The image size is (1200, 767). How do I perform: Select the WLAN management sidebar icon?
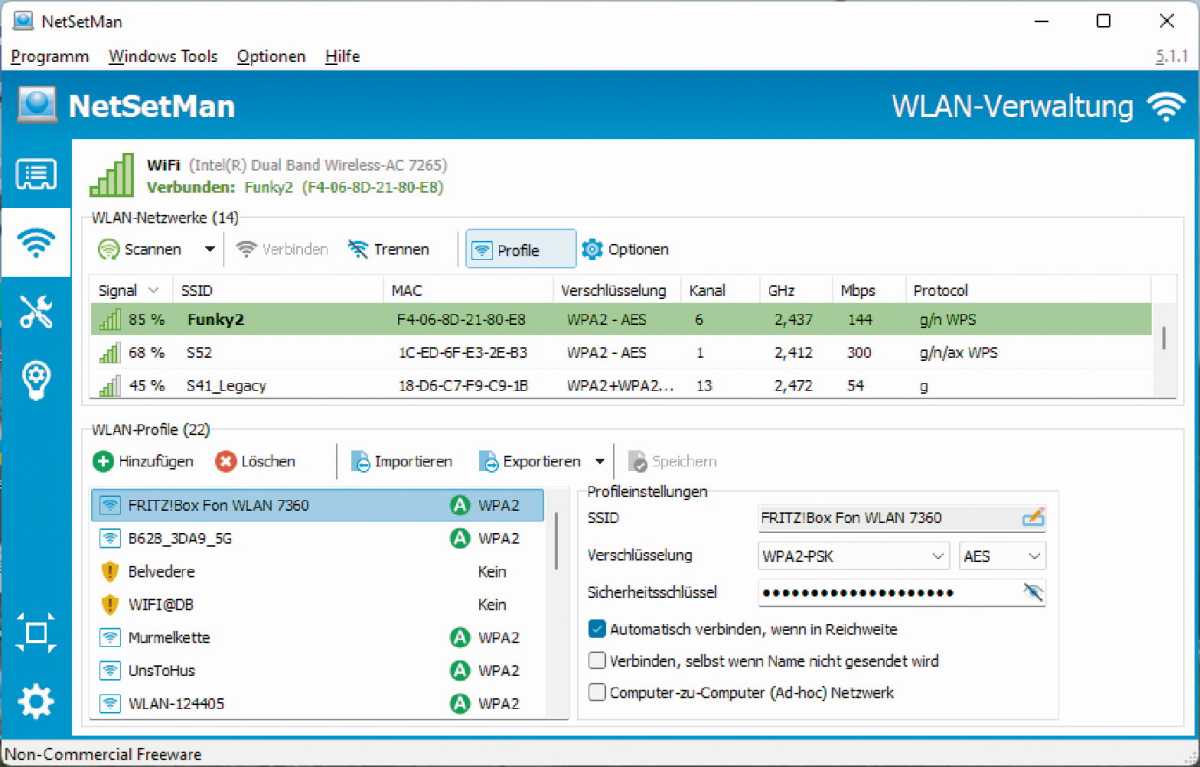tap(36, 243)
